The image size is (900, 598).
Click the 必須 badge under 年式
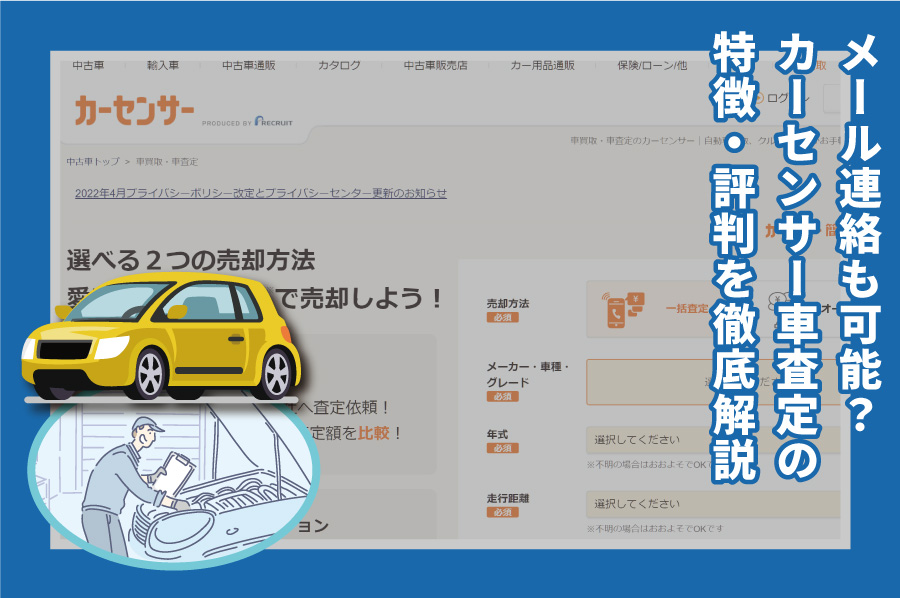coord(502,448)
